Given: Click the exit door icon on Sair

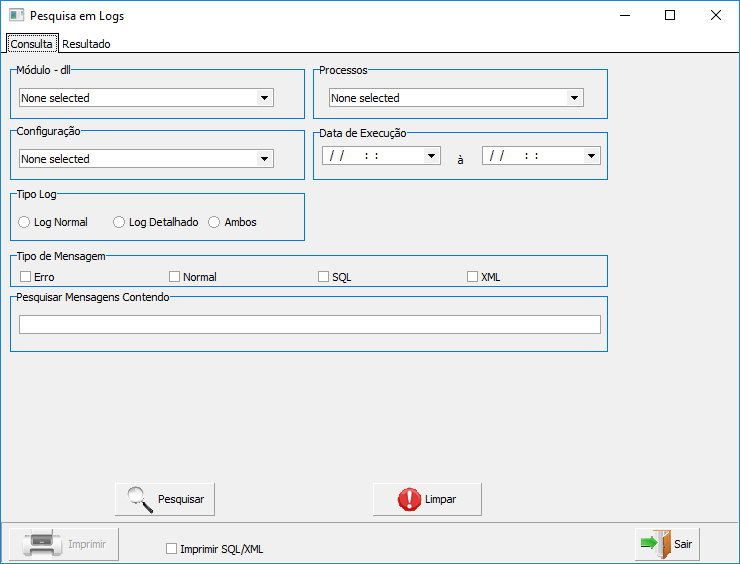Looking at the screenshot, I should tap(656, 544).
